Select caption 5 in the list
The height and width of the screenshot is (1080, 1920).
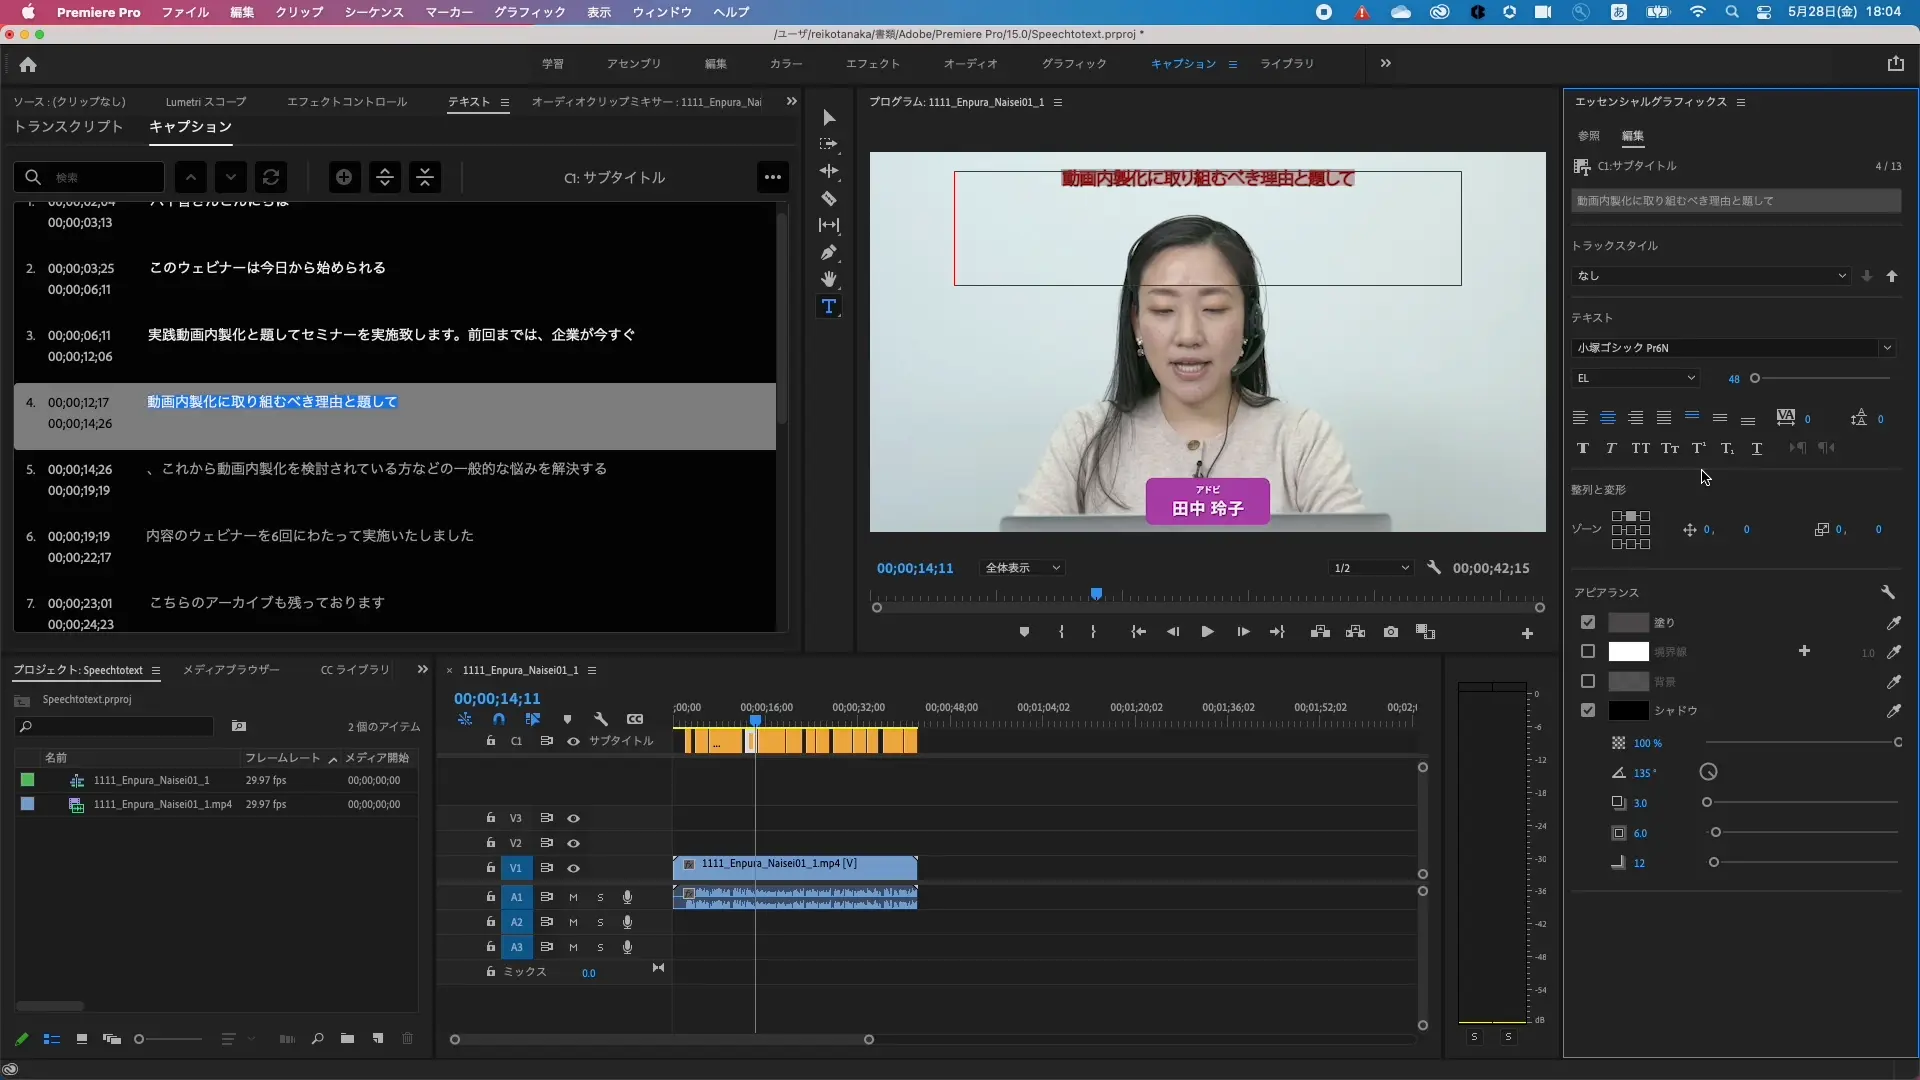click(395, 480)
